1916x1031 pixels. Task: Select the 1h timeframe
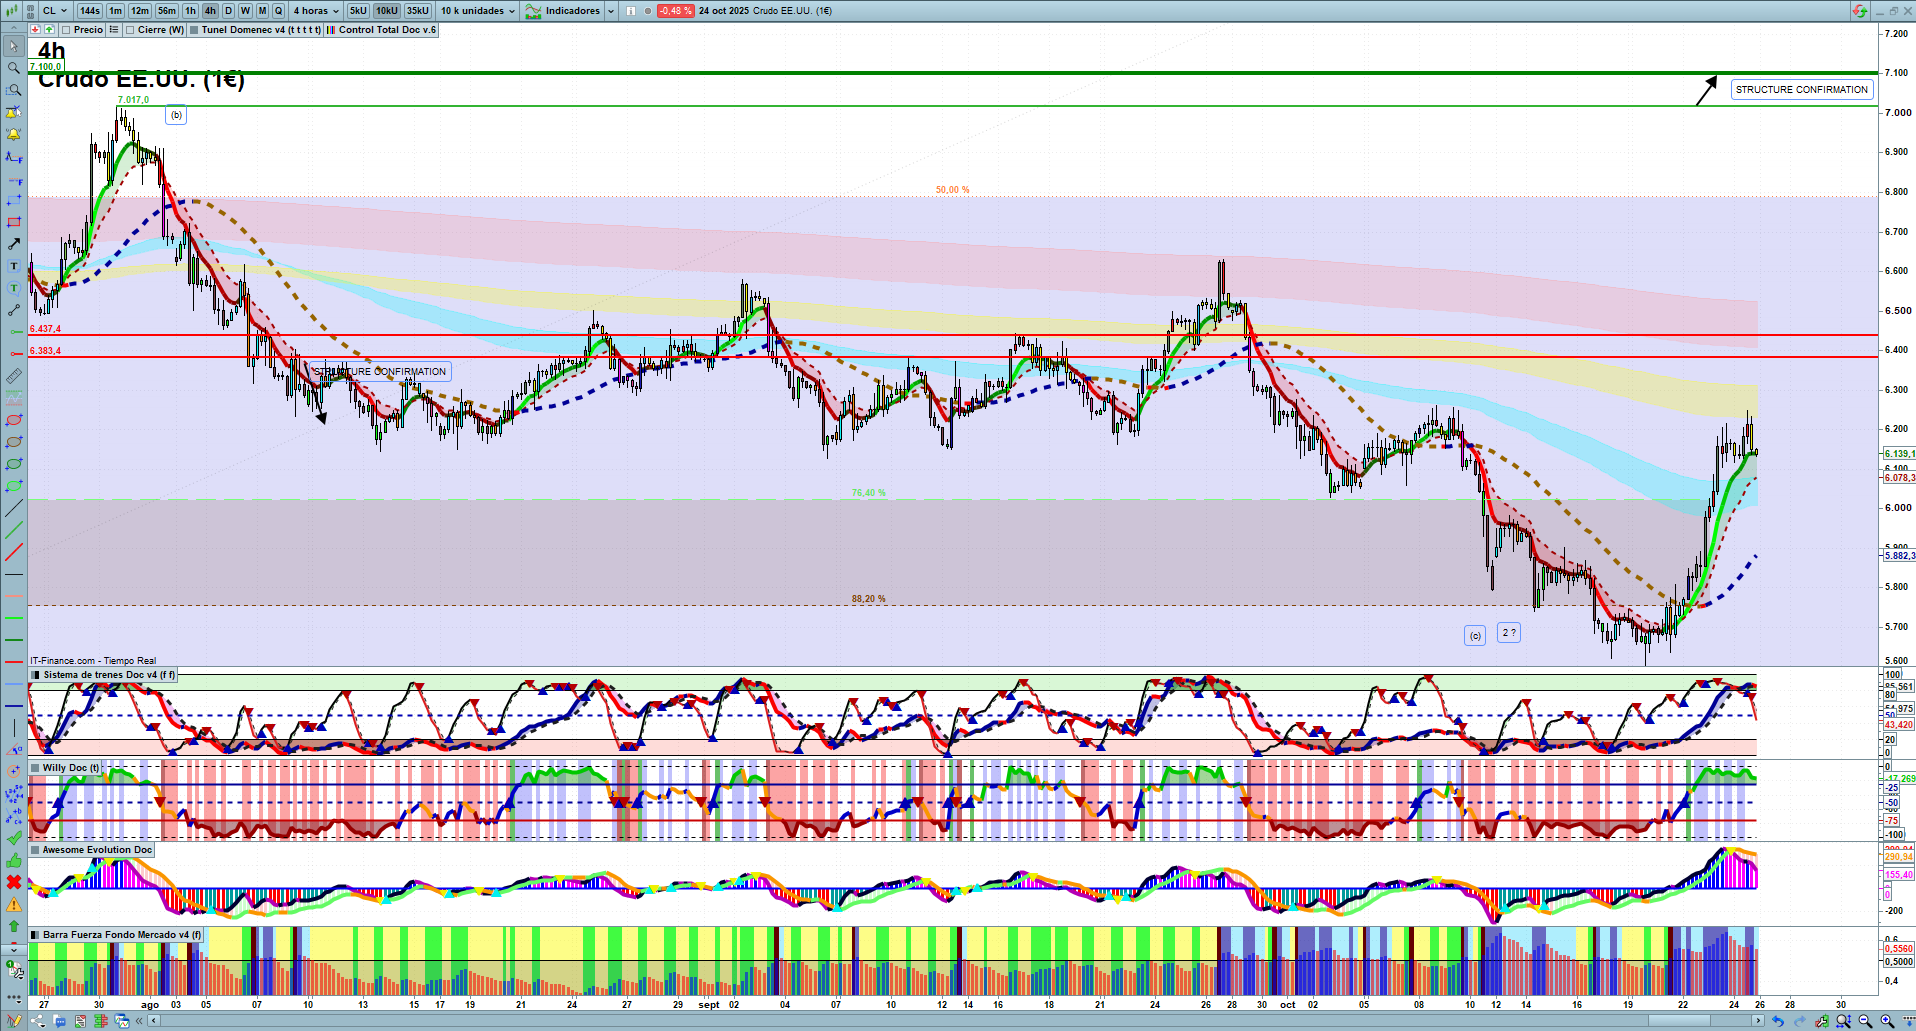[190, 11]
